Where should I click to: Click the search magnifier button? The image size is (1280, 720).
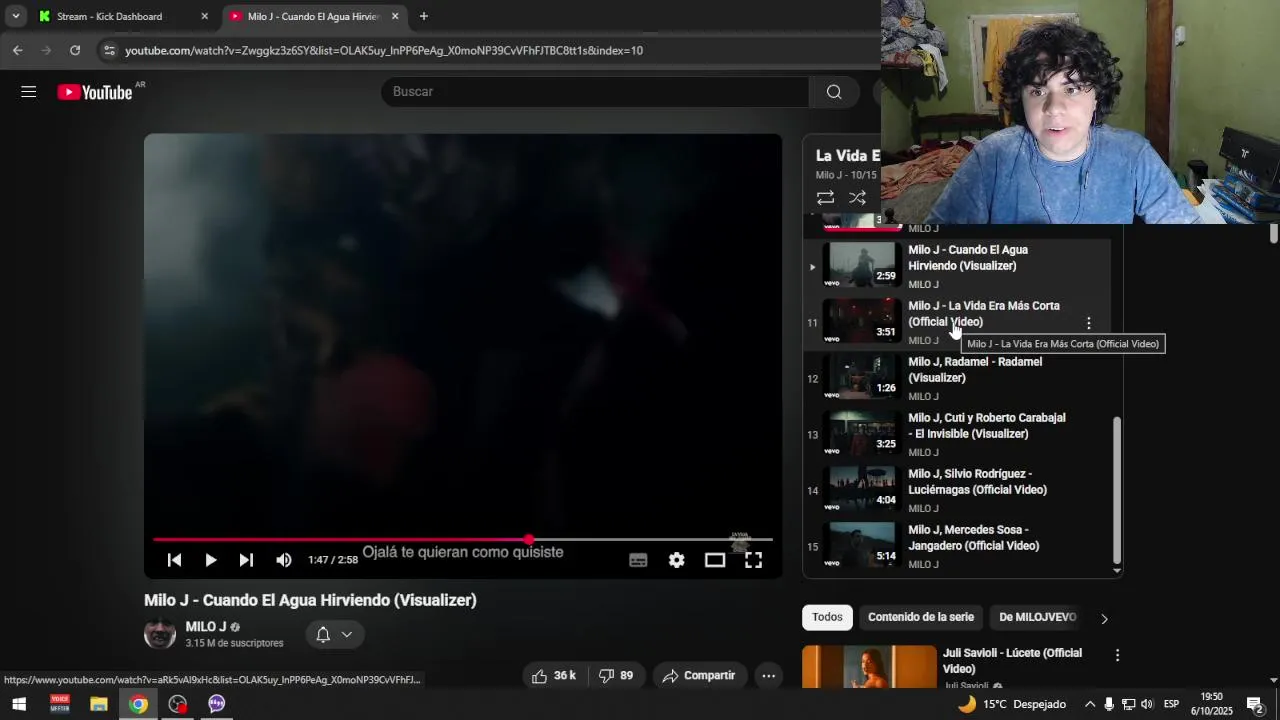834,92
